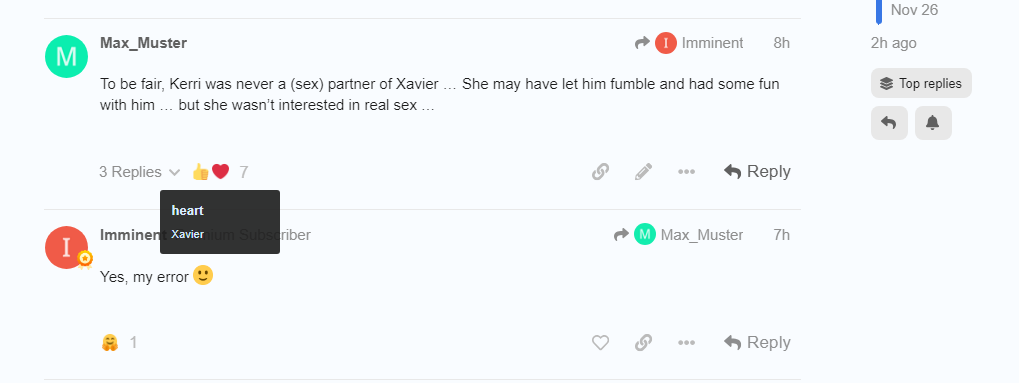Reply to Max_Muster's post
The image size is (1019, 383).
pos(756,172)
